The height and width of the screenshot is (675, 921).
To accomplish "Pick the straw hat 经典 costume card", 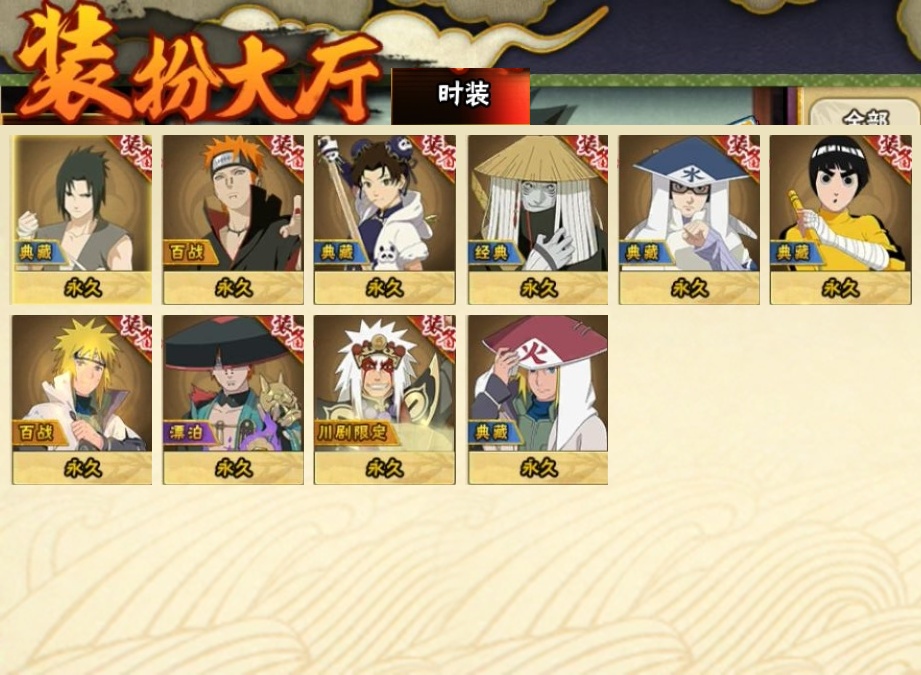I will pos(538,219).
